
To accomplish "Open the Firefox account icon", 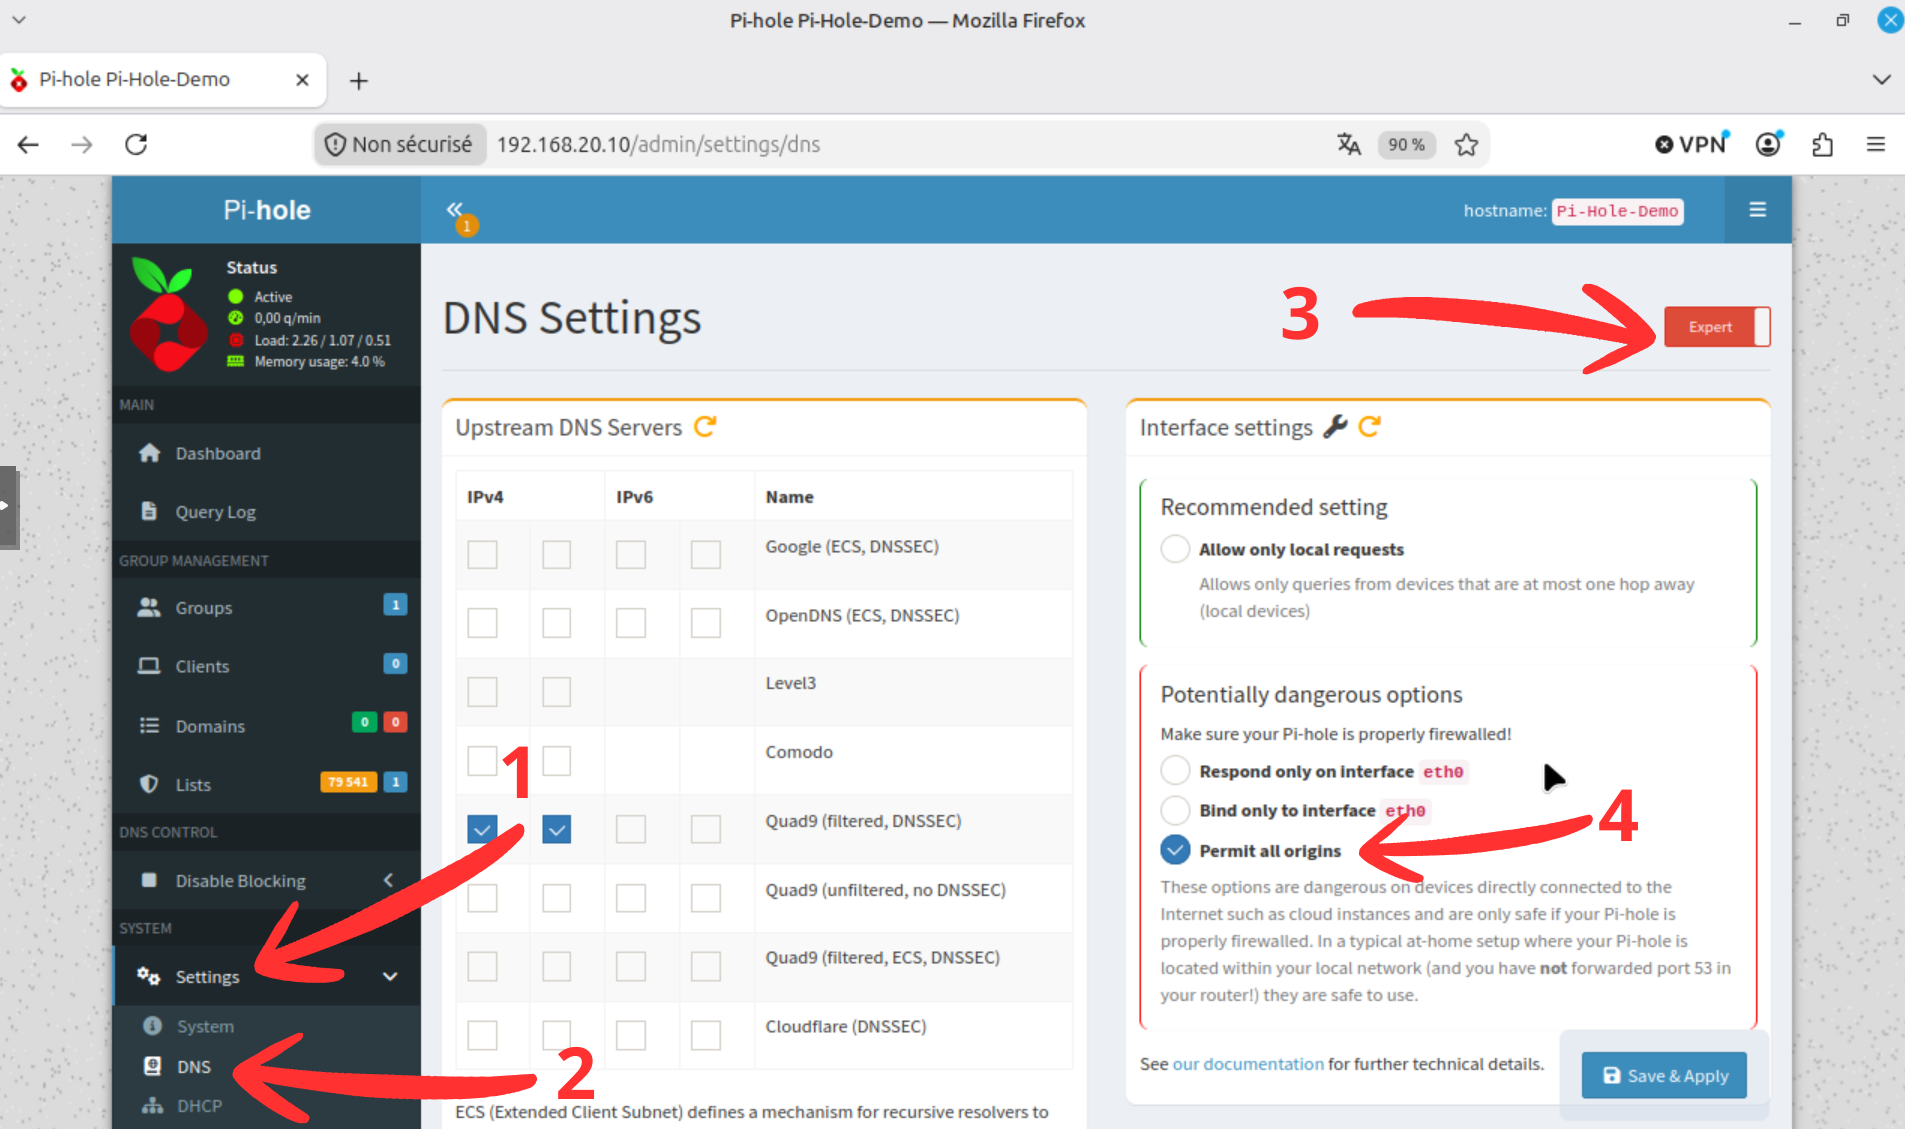I will tap(1768, 145).
